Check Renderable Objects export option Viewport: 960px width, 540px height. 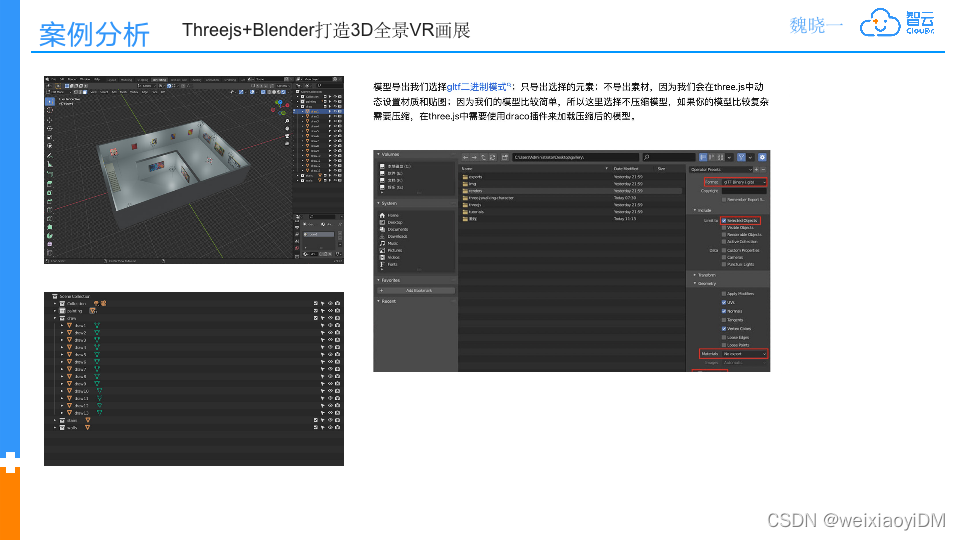pyautogui.click(x=724, y=234)
